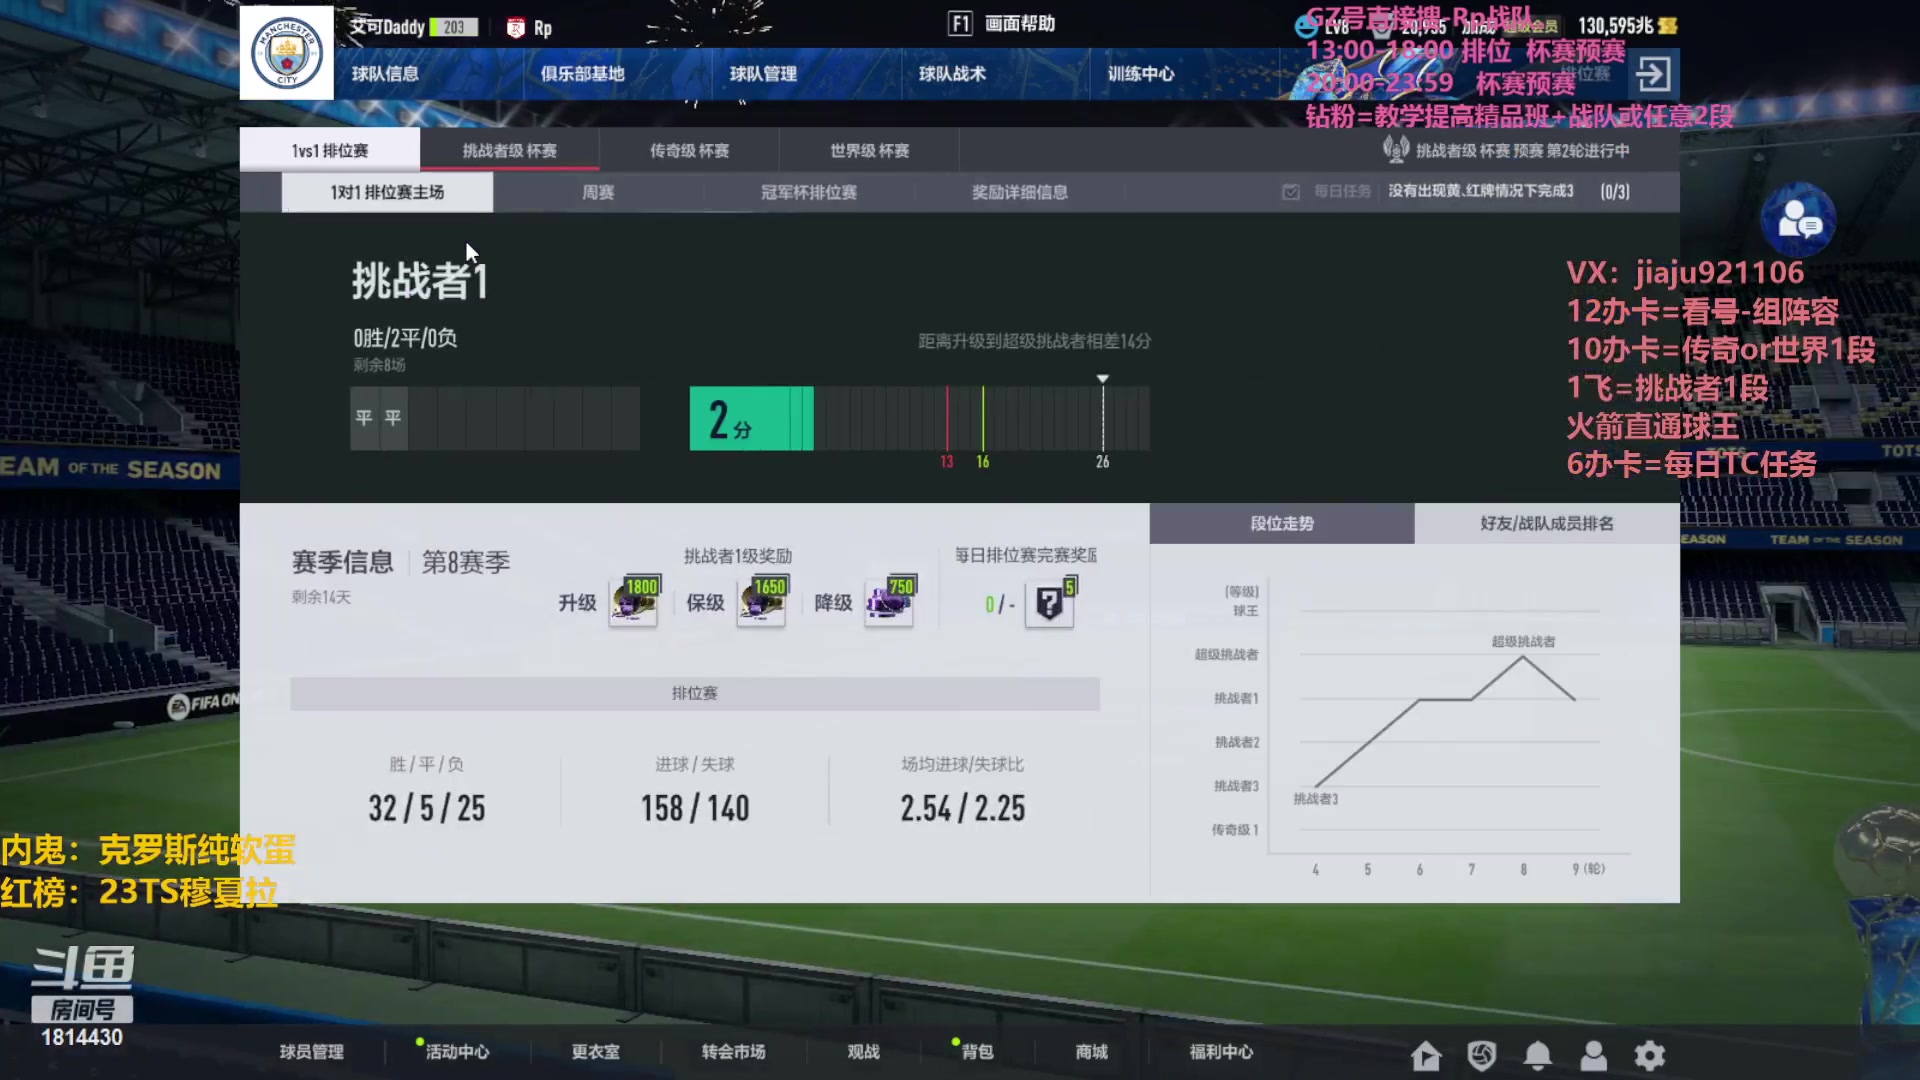Open the settings gear icon
This screenshot has width=1920, height=1080.
1650,1055
